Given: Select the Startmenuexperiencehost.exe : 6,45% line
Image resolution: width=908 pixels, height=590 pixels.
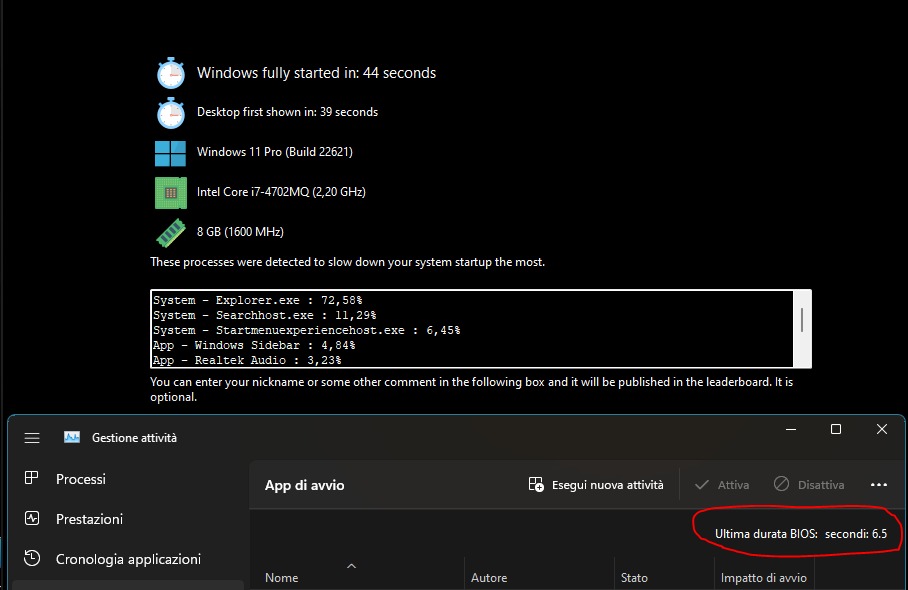Looking at the screenshot, I should tap(306, 330).
